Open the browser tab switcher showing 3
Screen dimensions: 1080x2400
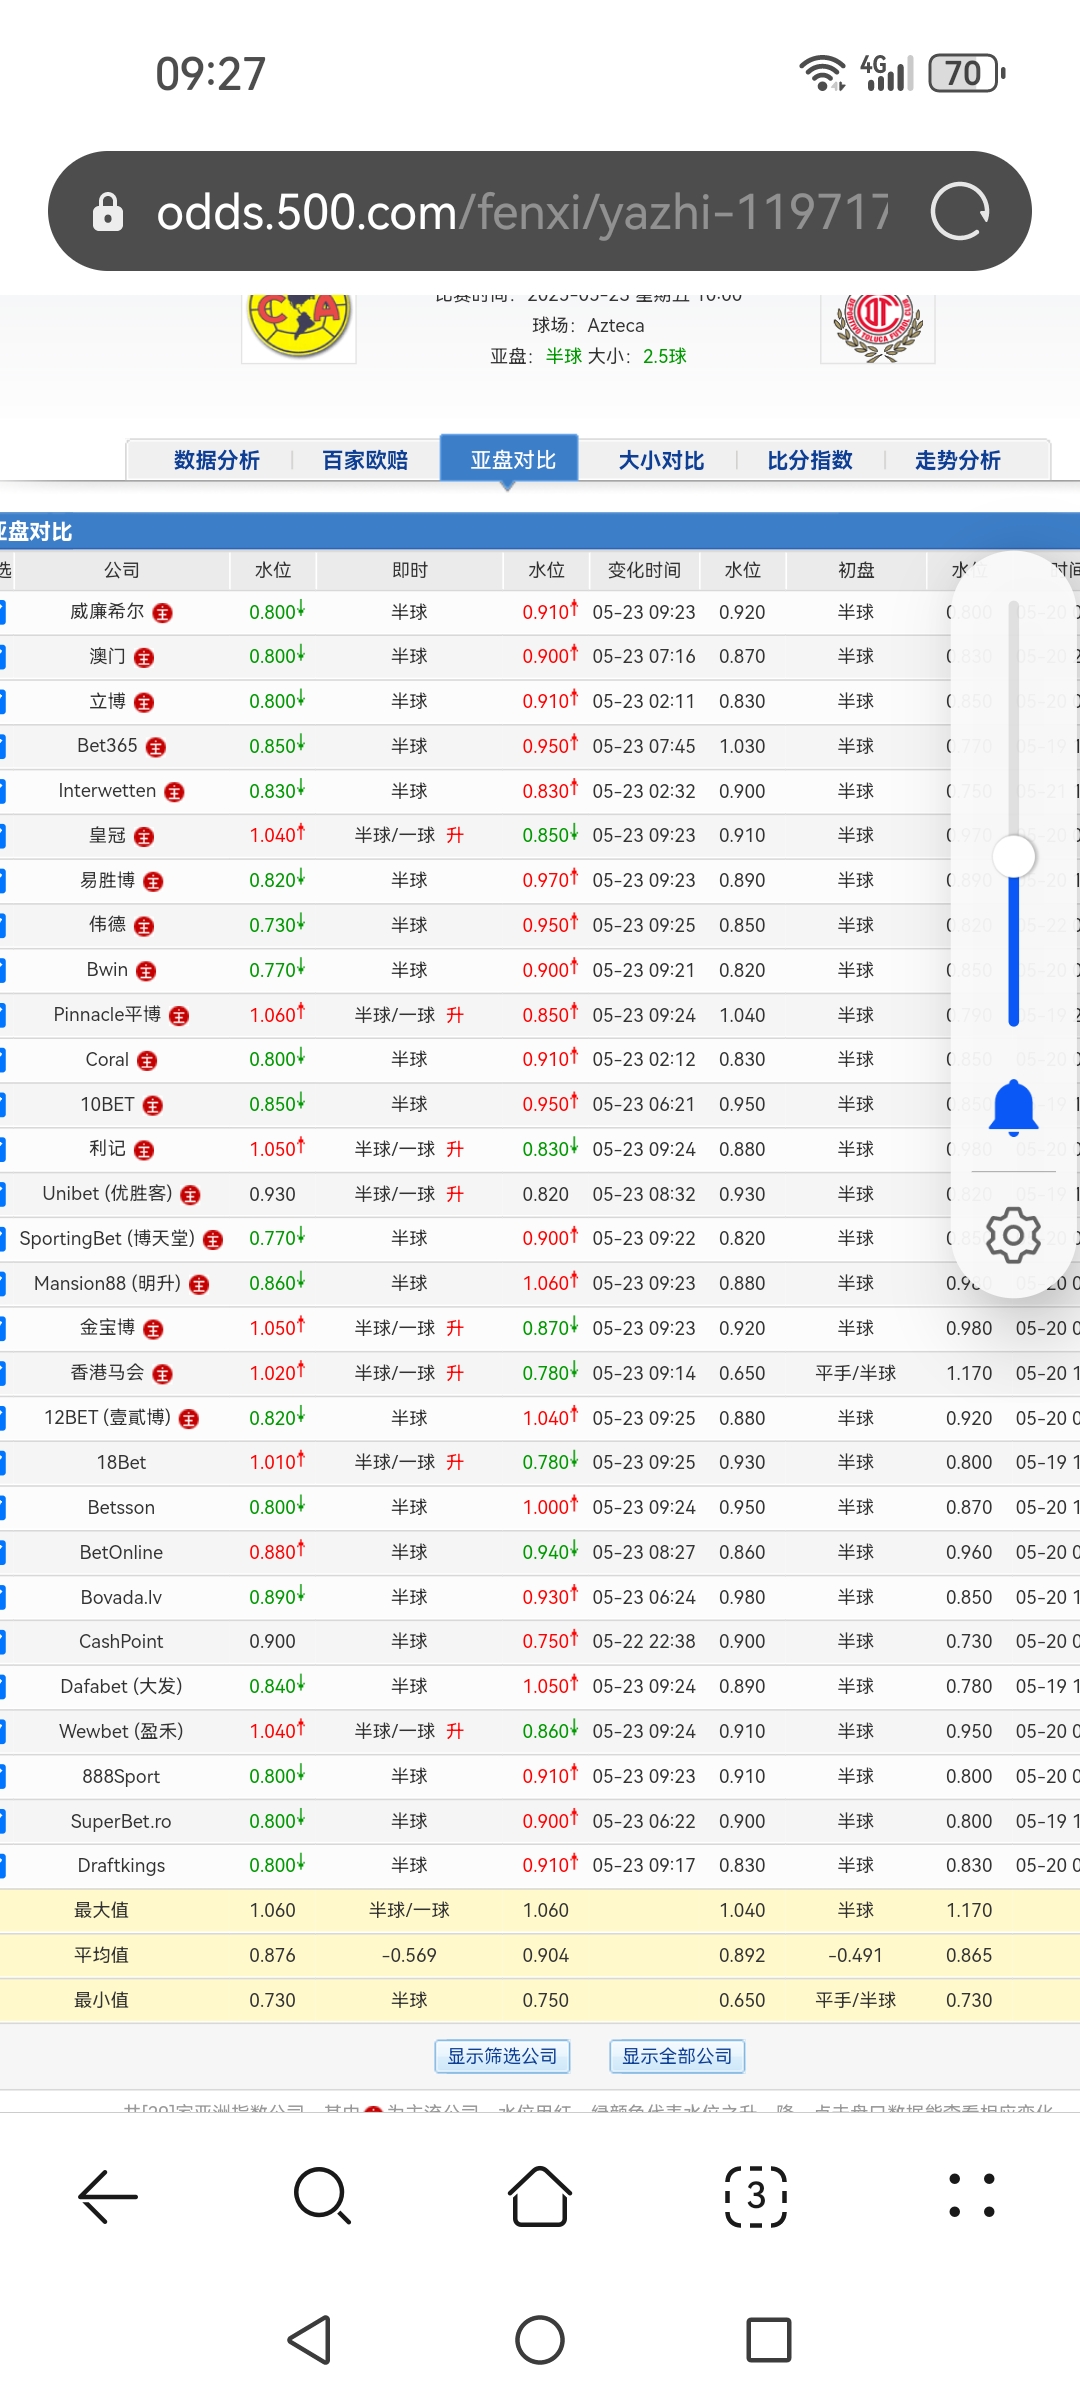756,2197
